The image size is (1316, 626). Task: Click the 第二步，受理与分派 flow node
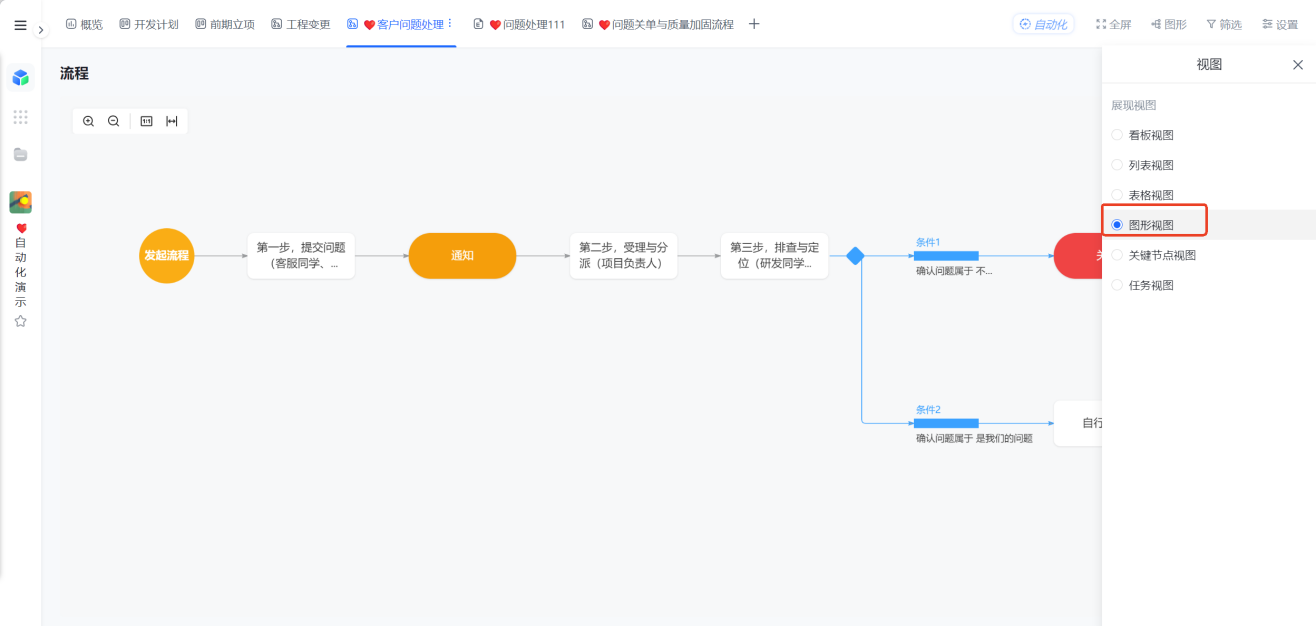point(623,256)
